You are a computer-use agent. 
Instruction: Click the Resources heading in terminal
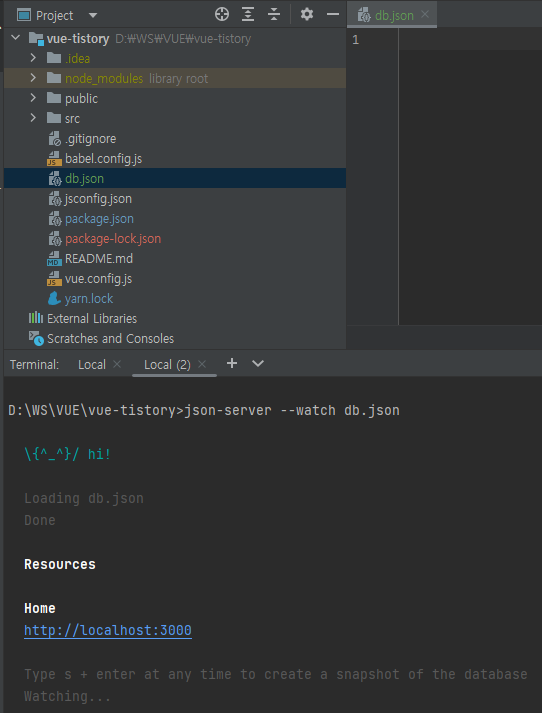click(x=60, y=564)
